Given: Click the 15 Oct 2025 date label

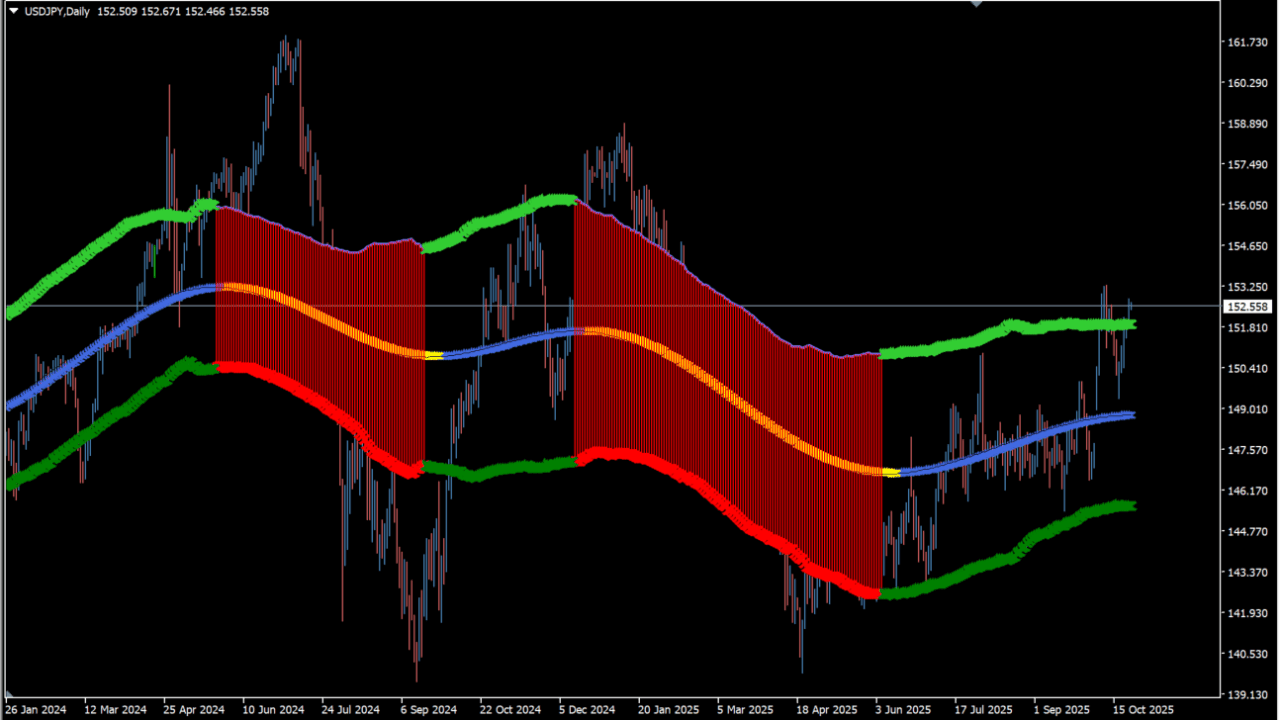Looking at the screenshot, I should point(1143,709).
